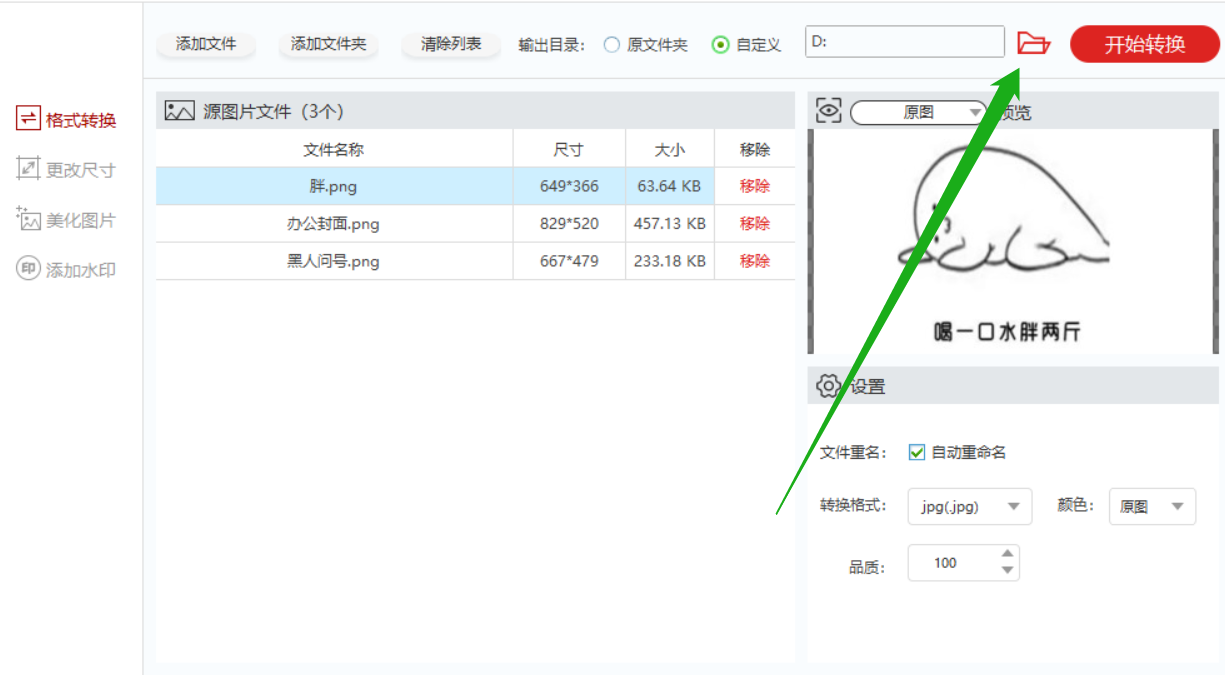Decrease quality with the down stepper arrow
This screenshot has width=1225, height=675.
tap(1007, 571)
